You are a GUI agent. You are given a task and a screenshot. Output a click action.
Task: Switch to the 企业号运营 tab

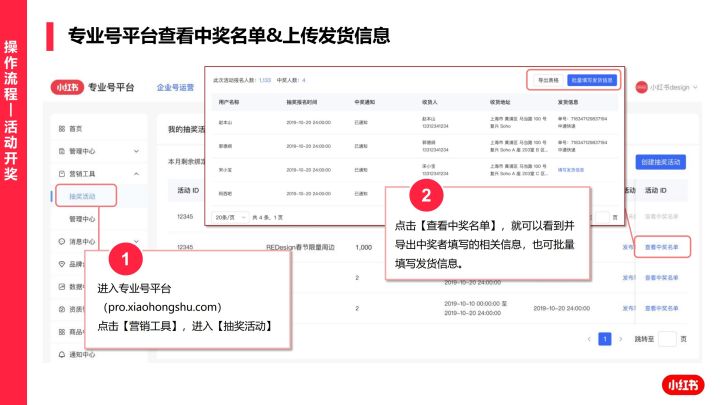175,87
